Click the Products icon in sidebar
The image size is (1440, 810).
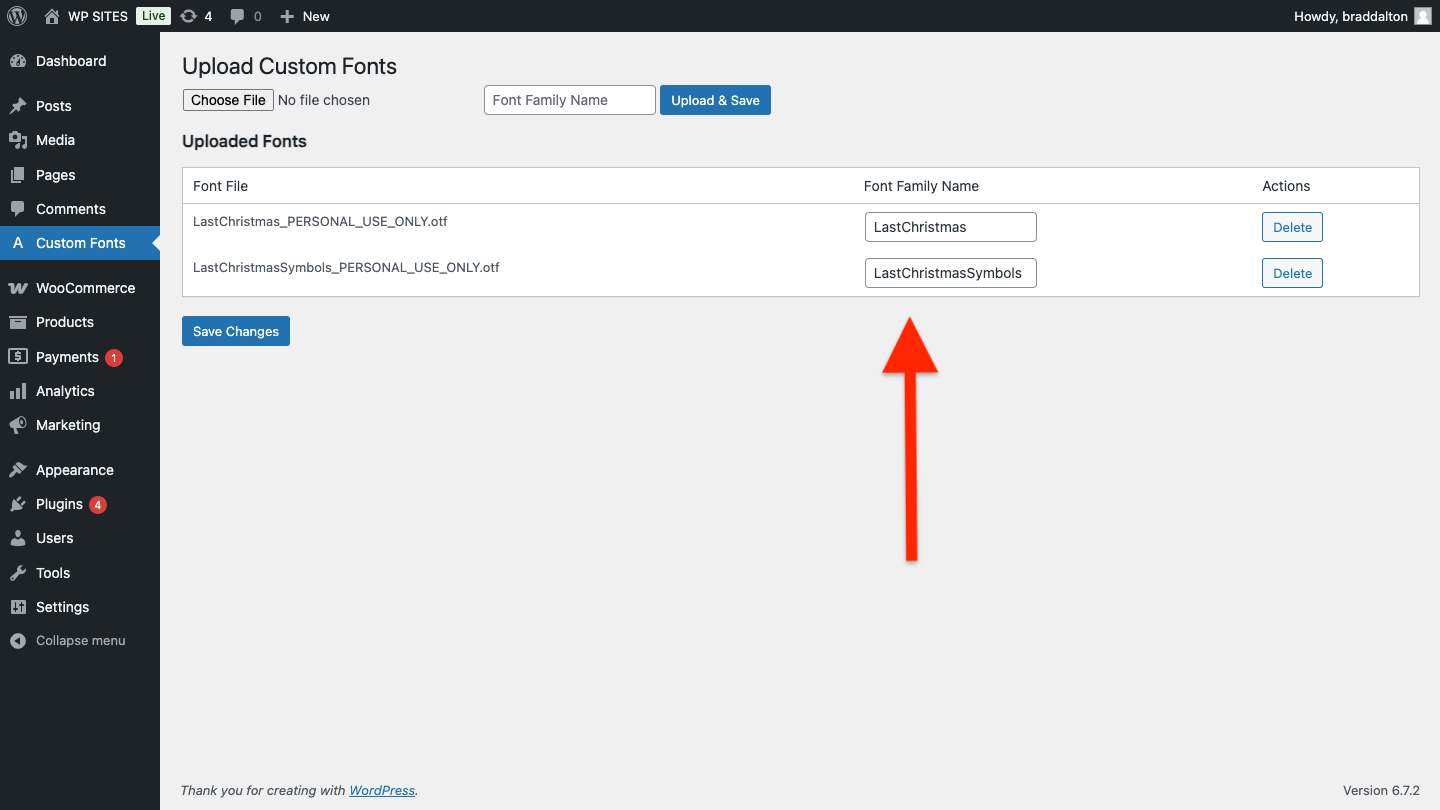(20, 321)
